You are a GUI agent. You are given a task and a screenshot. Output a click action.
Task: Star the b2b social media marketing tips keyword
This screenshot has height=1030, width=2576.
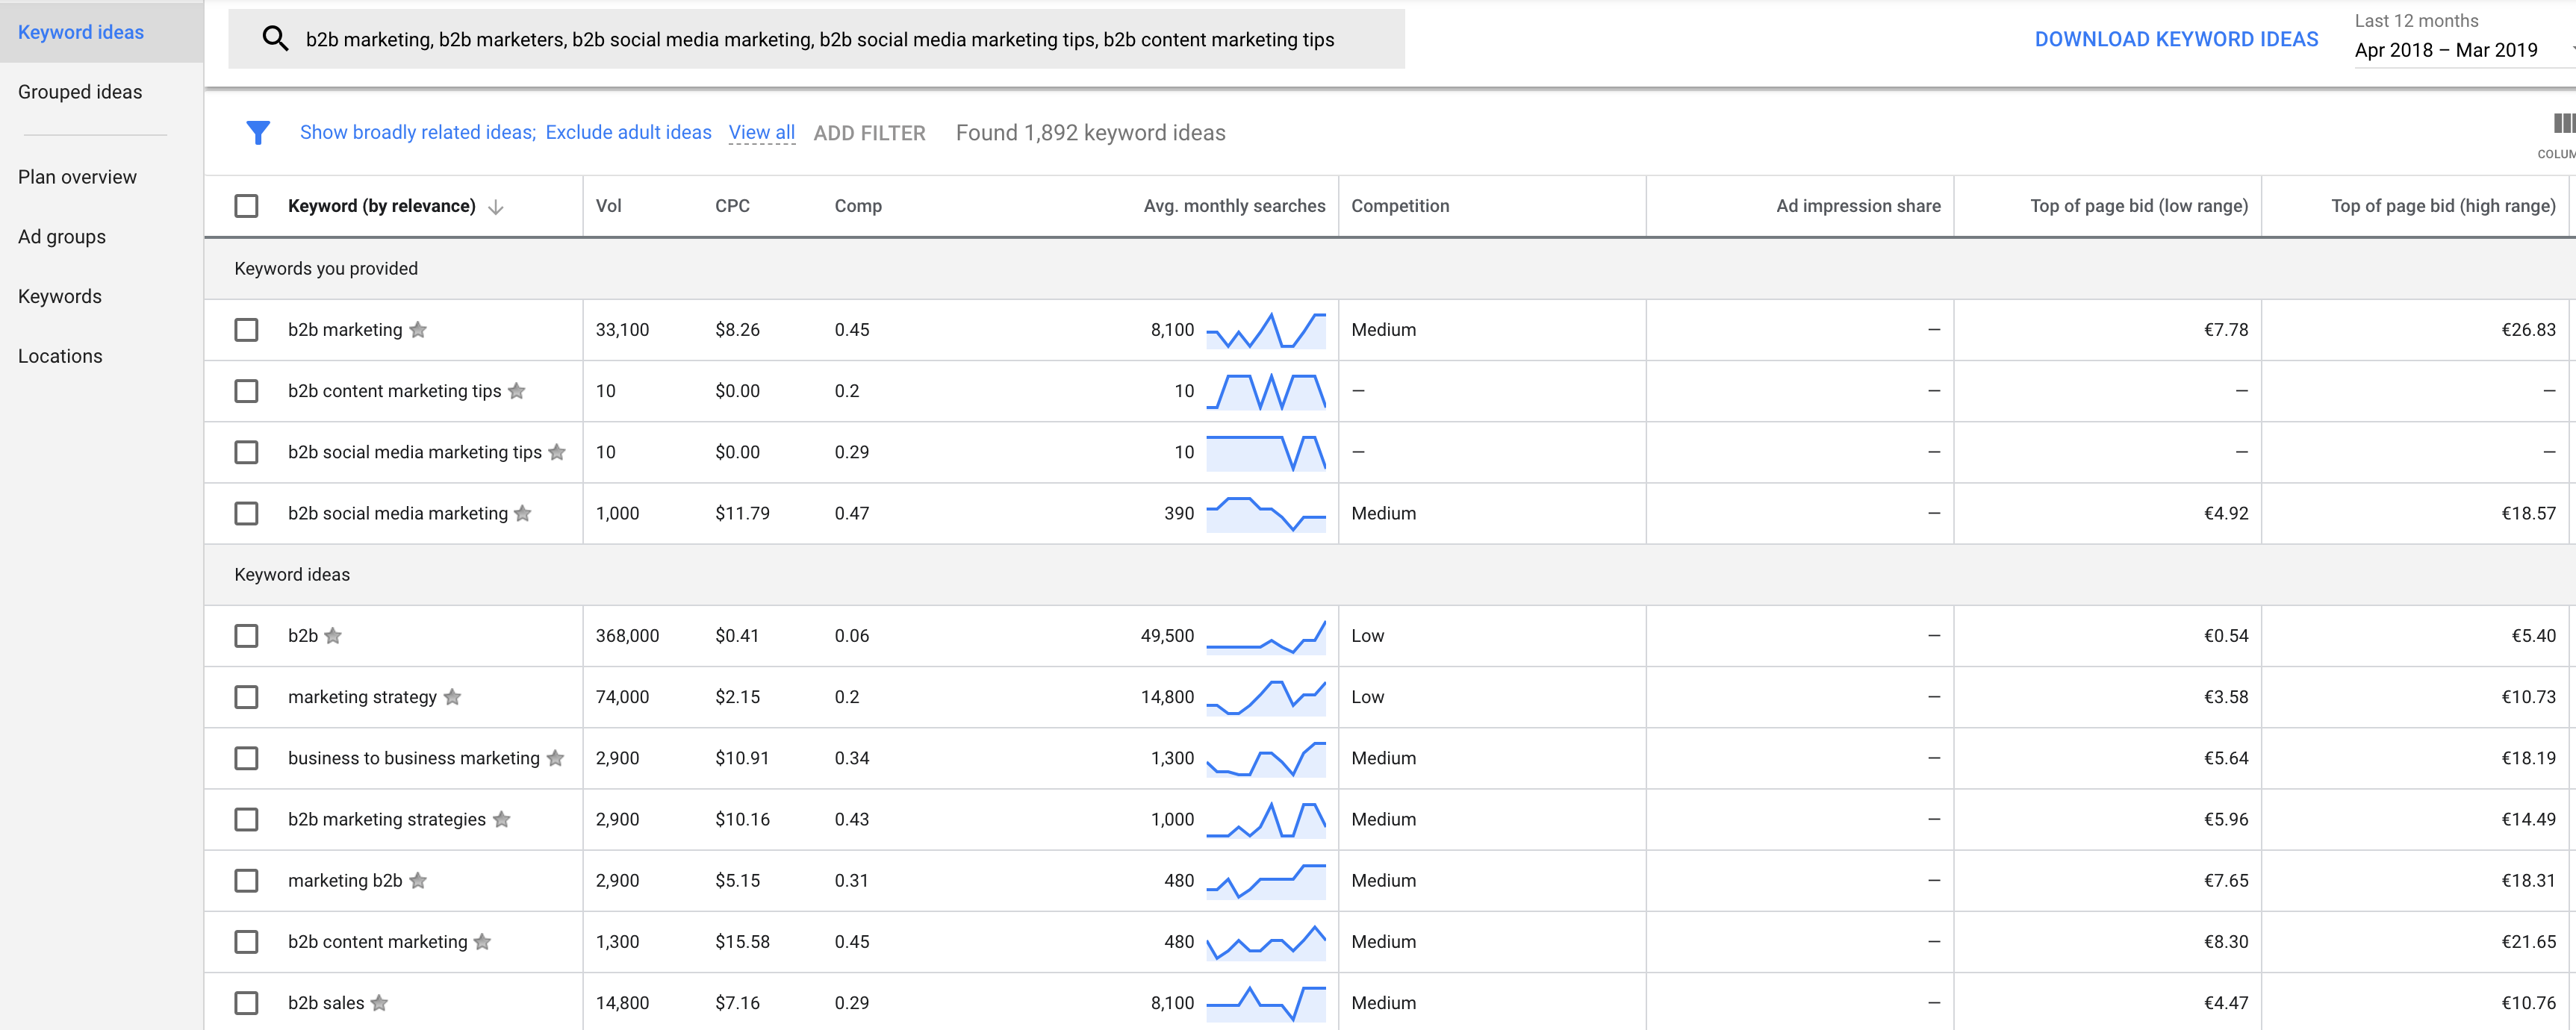pos(557,452)
